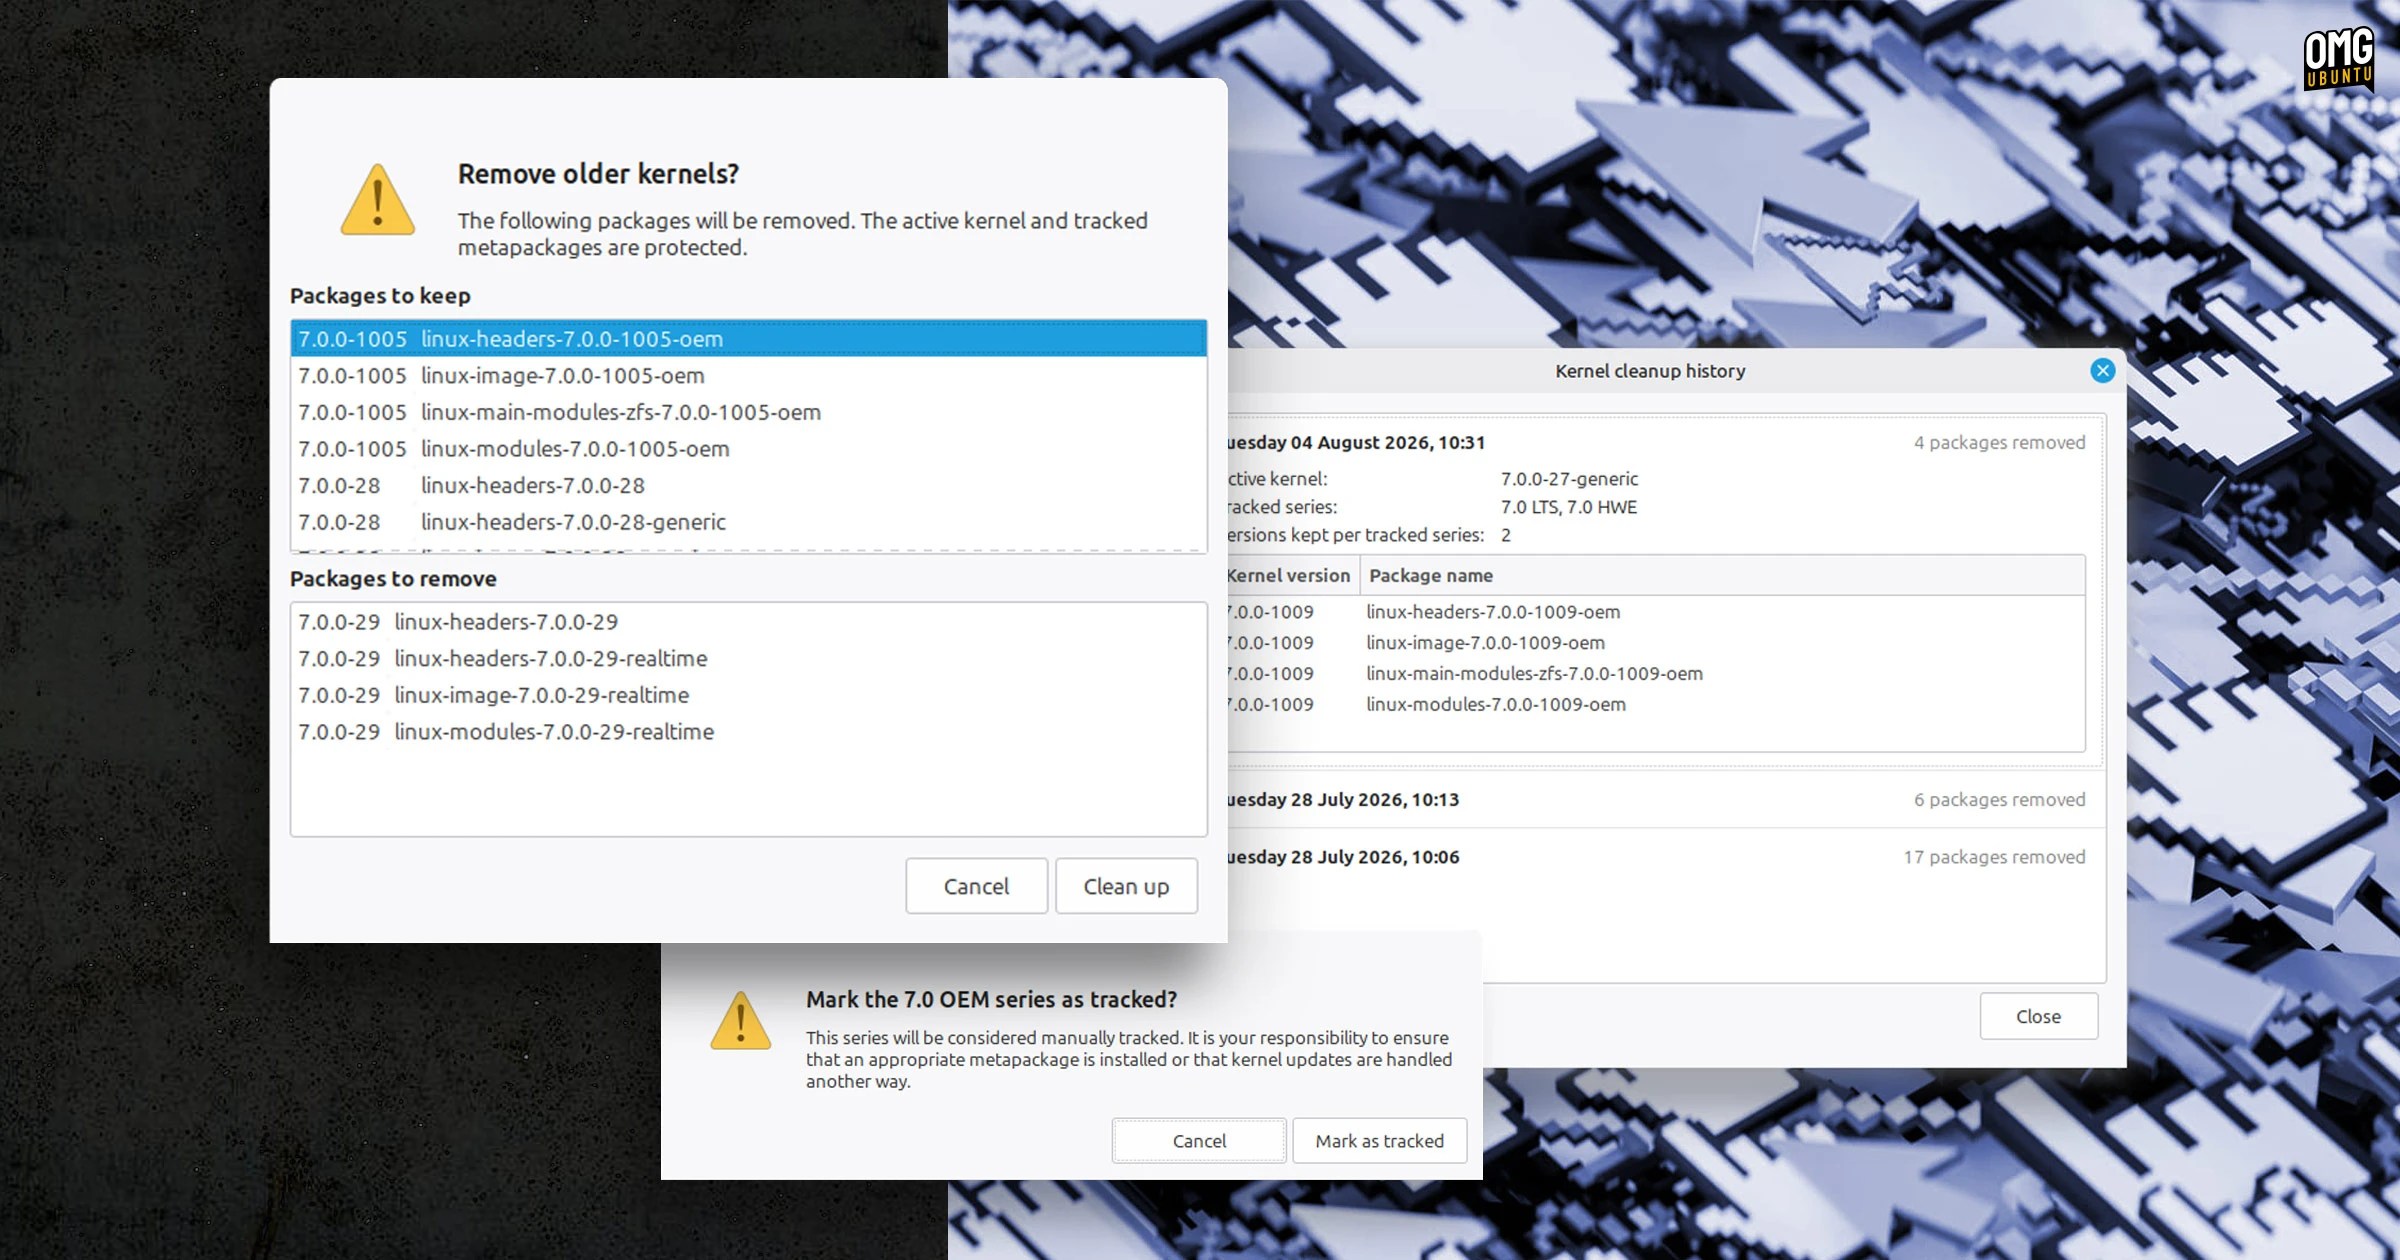Click the tracked series value 7.0 LTS, 7.0 HWE
Image resolution: width=2400 pixels, height=1260 pixels.
1568,507
